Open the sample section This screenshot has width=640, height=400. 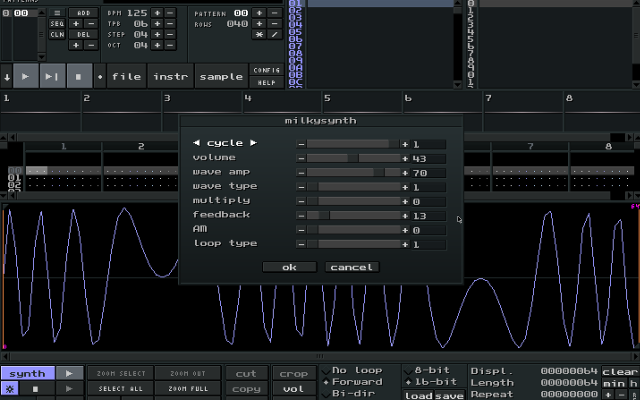(x=221, y=76)
